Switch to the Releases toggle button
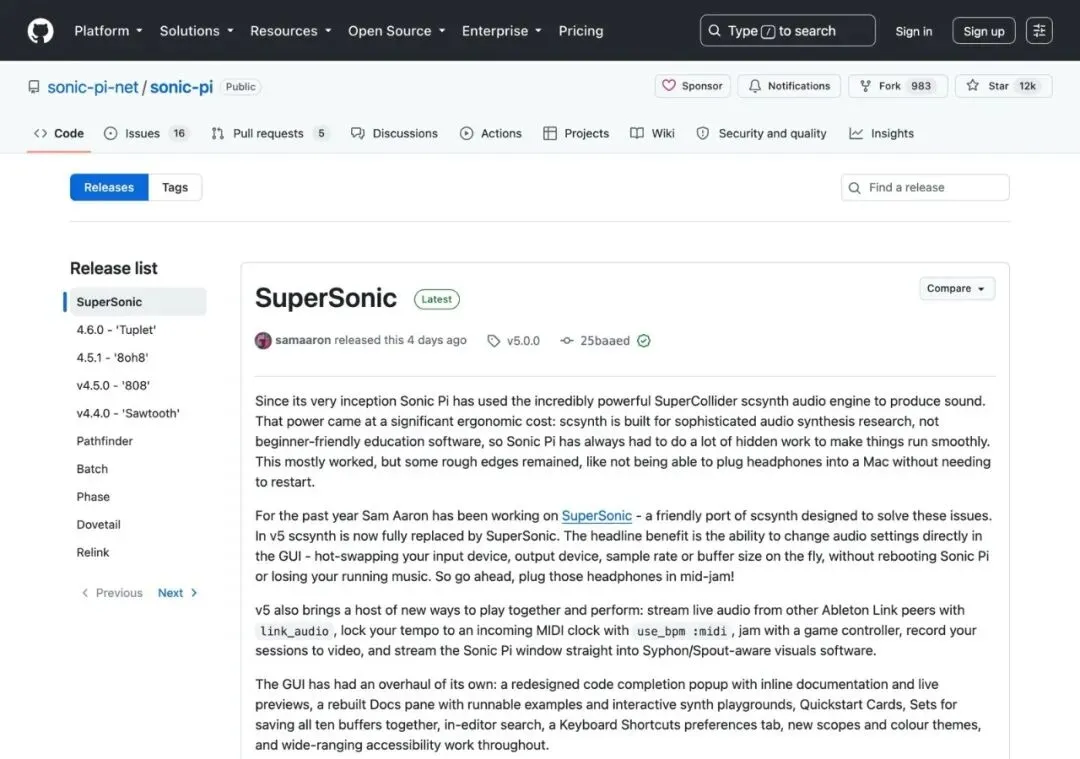The width and height of the screenshot is (1080, 759). [109, 187]
